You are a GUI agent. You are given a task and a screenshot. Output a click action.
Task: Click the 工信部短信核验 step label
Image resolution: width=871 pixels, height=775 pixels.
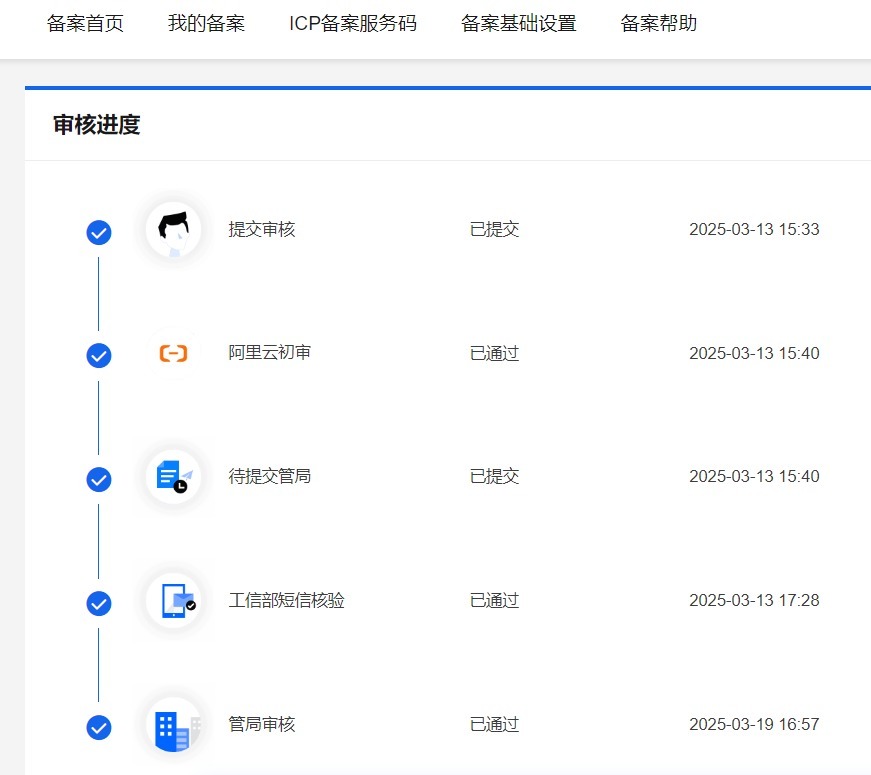coord(287,601)
